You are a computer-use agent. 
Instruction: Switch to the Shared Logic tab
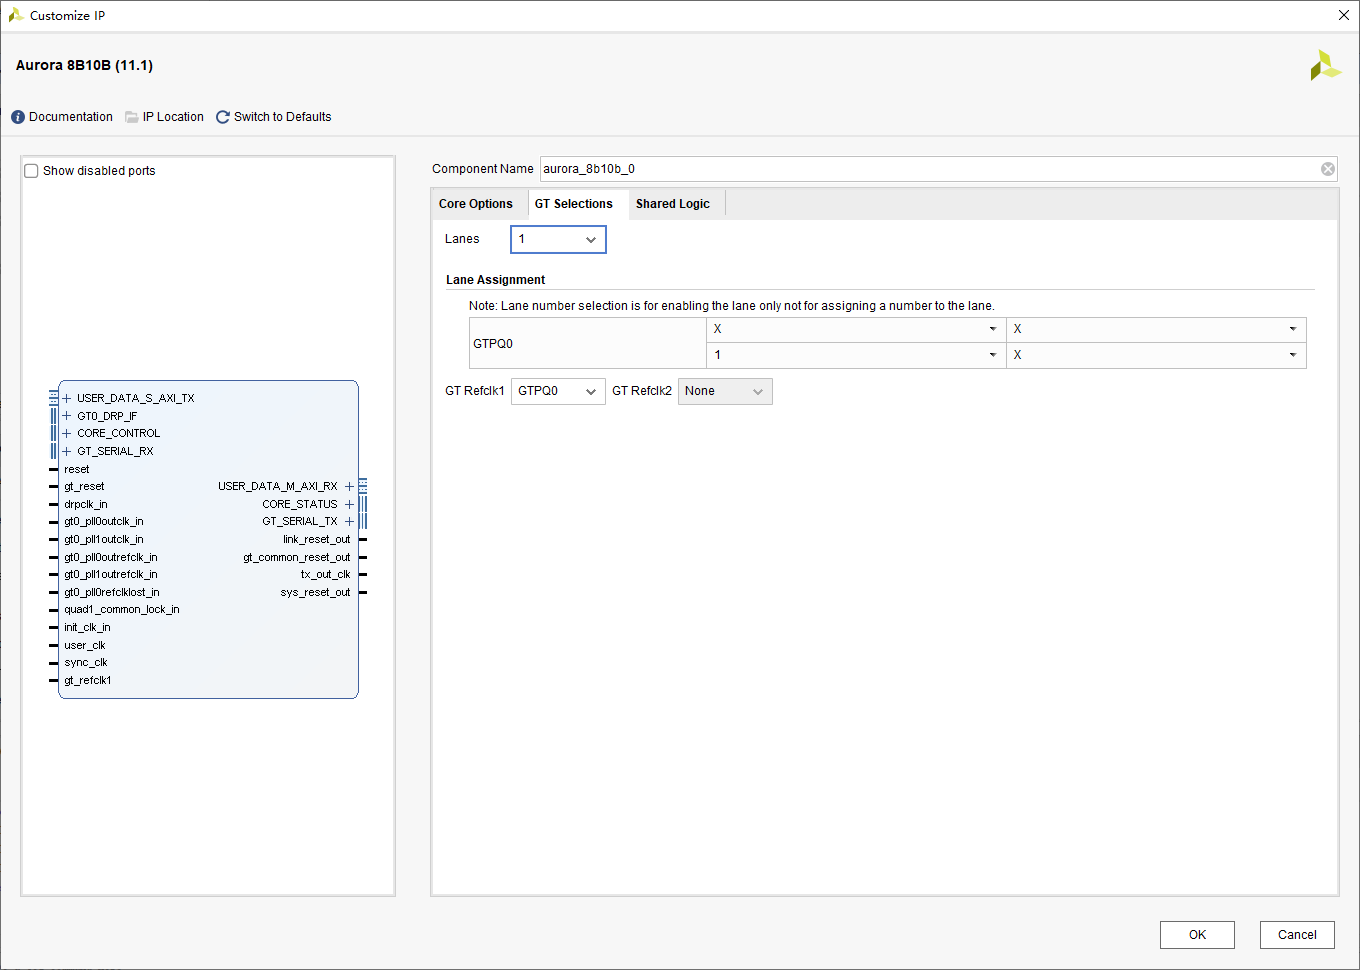point(673,204)
